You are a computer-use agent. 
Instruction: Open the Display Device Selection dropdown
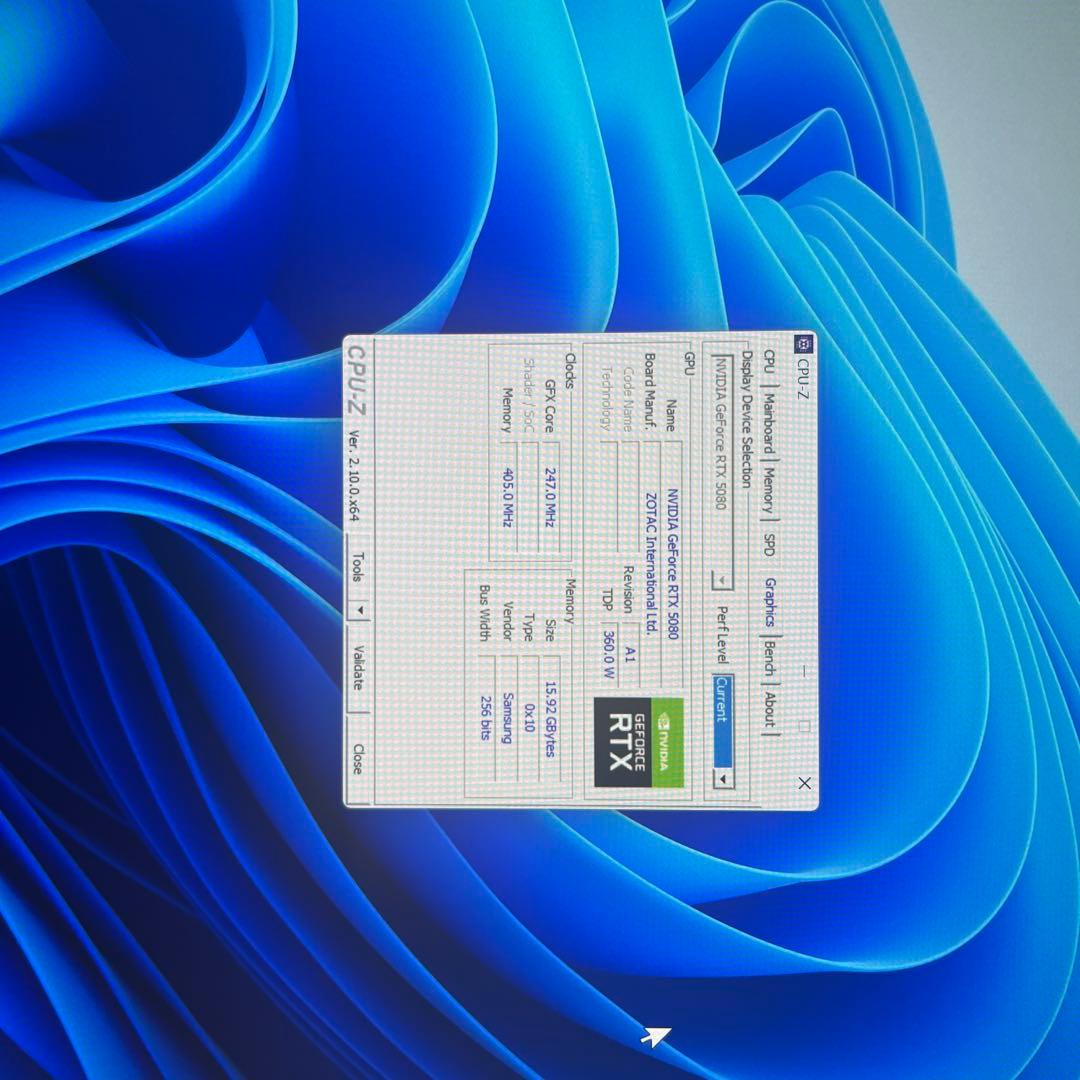click(x=721, y=579)
